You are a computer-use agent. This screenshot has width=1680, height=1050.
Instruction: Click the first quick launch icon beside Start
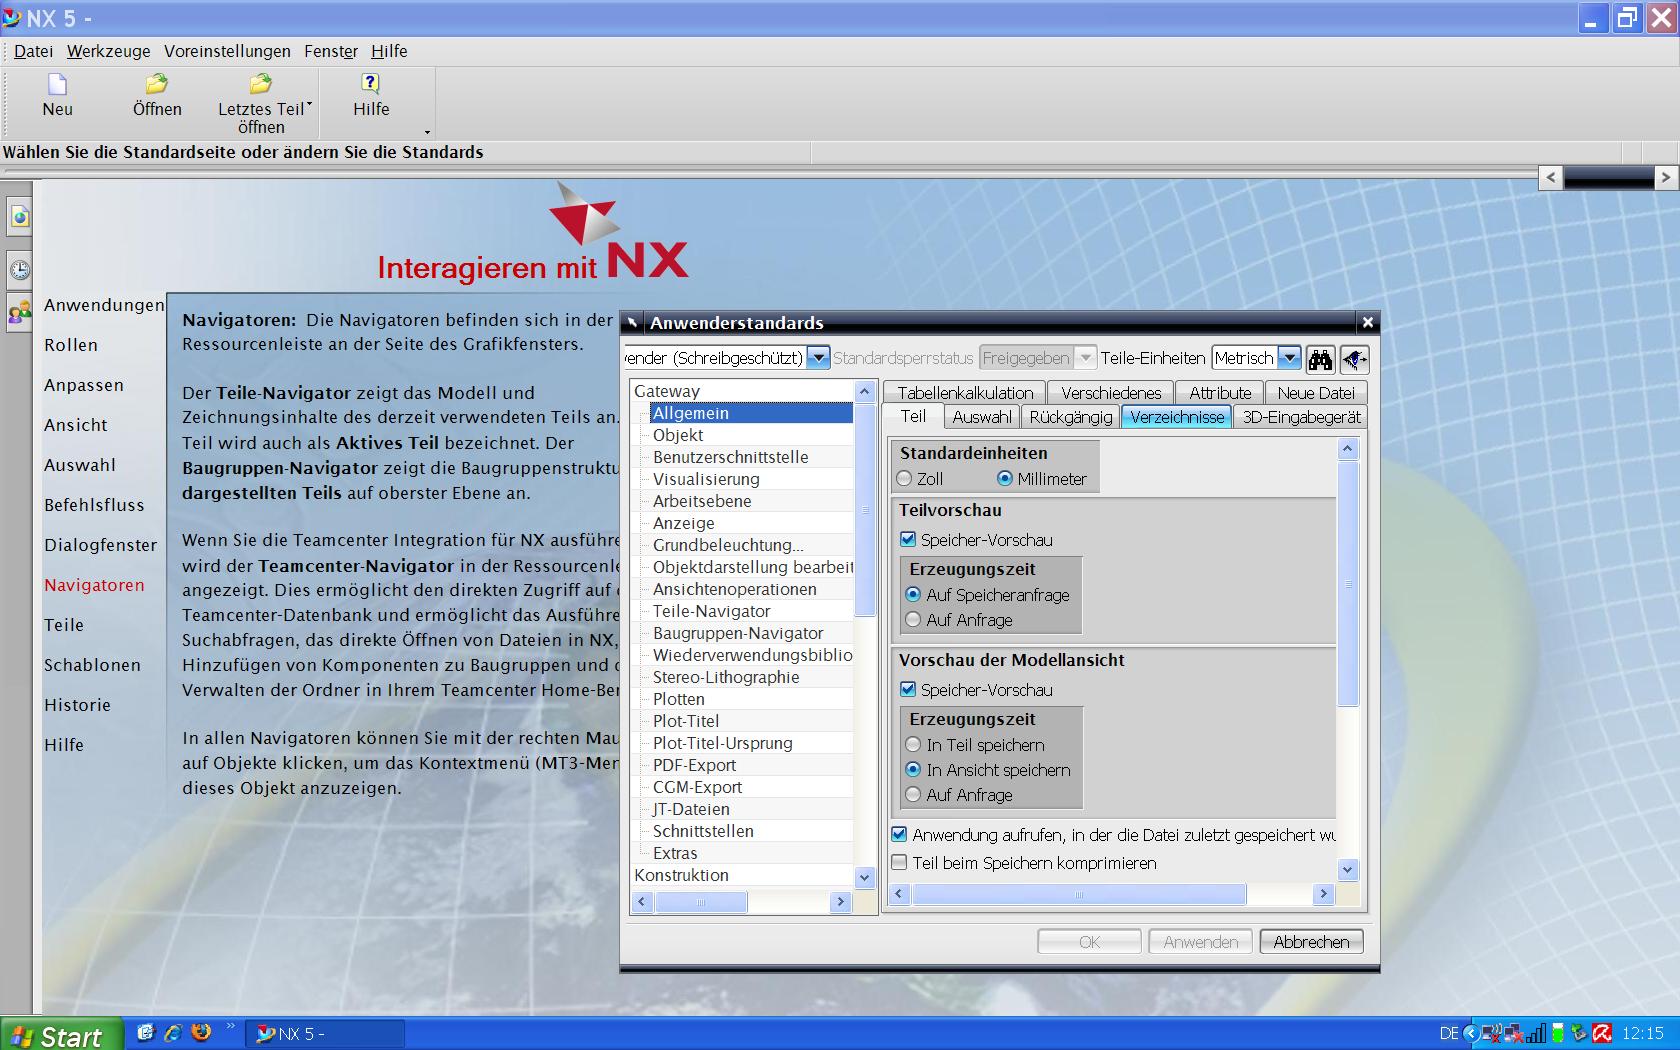coord(145,1033)
